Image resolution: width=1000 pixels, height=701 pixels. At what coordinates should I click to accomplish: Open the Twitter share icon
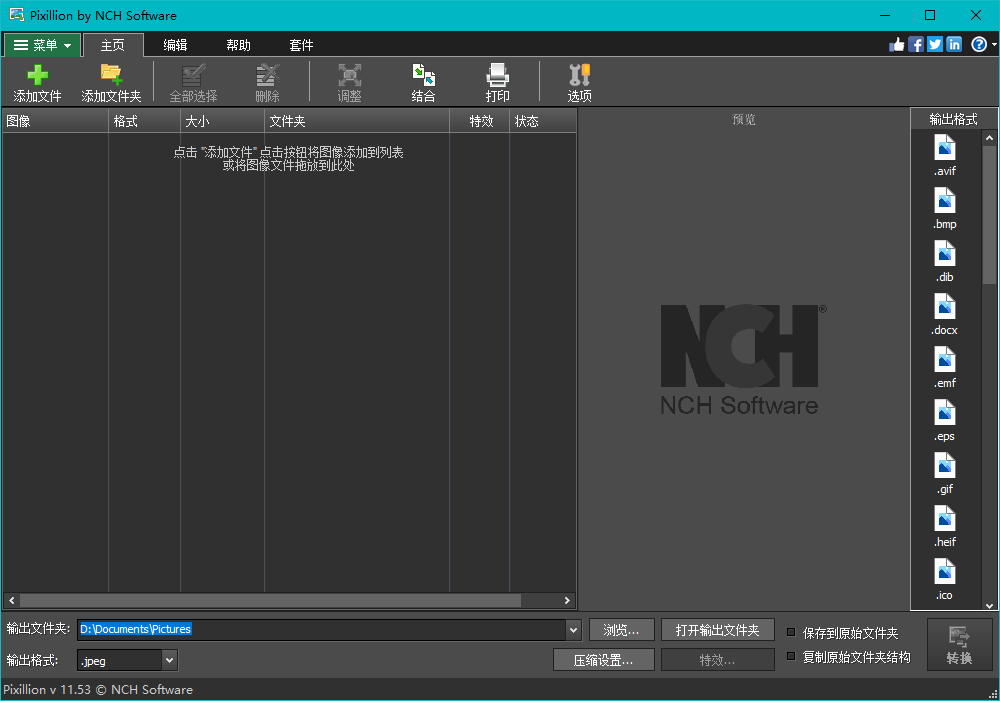(x=935, y=44)
